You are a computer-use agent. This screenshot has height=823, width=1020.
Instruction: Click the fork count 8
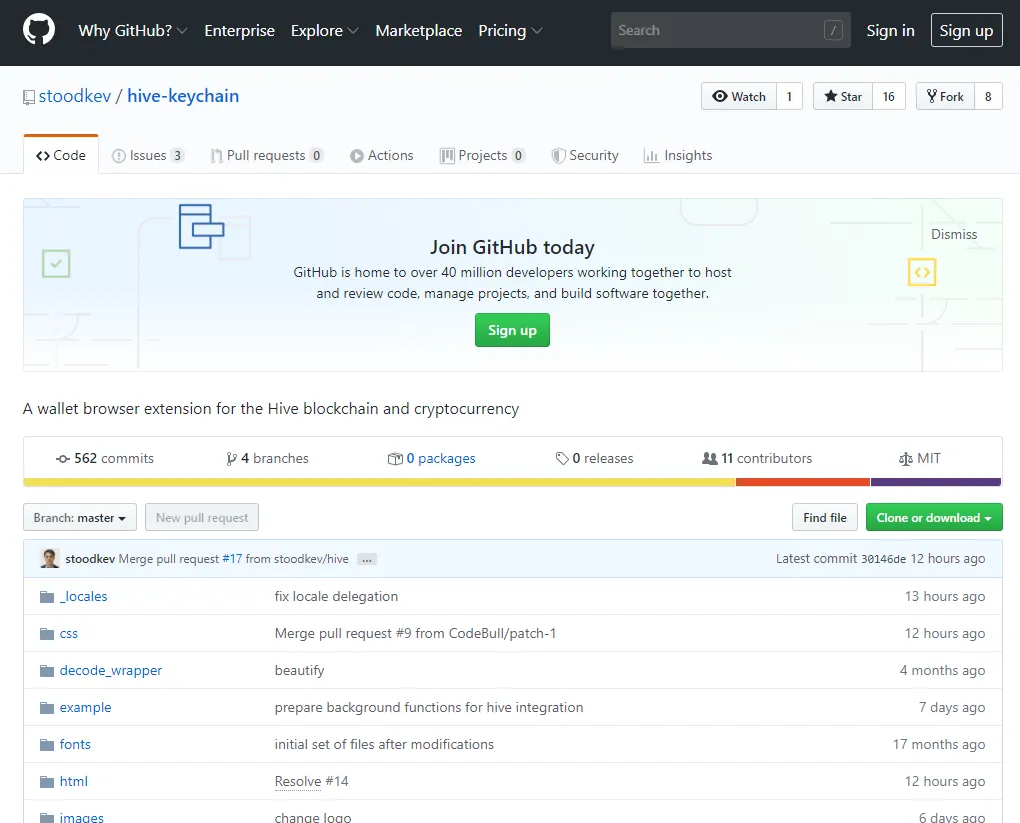click(x=988, y=96)
